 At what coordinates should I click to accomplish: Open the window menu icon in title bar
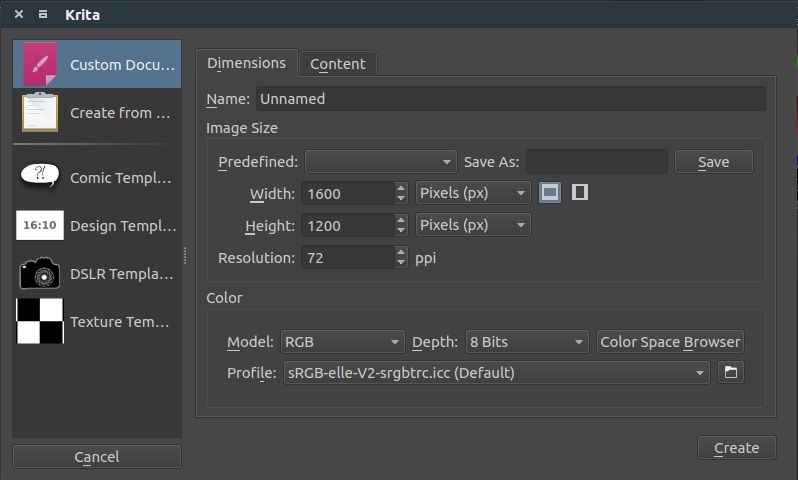click(x=43, y=14)
